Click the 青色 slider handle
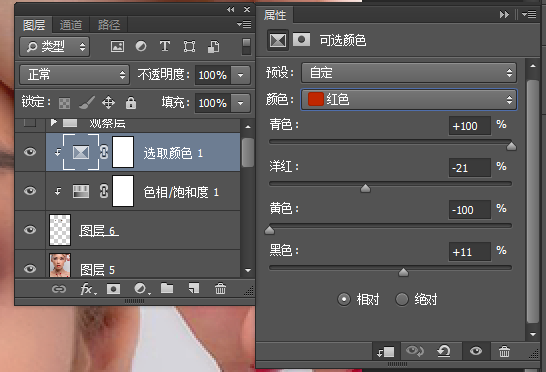 point(511,146)
